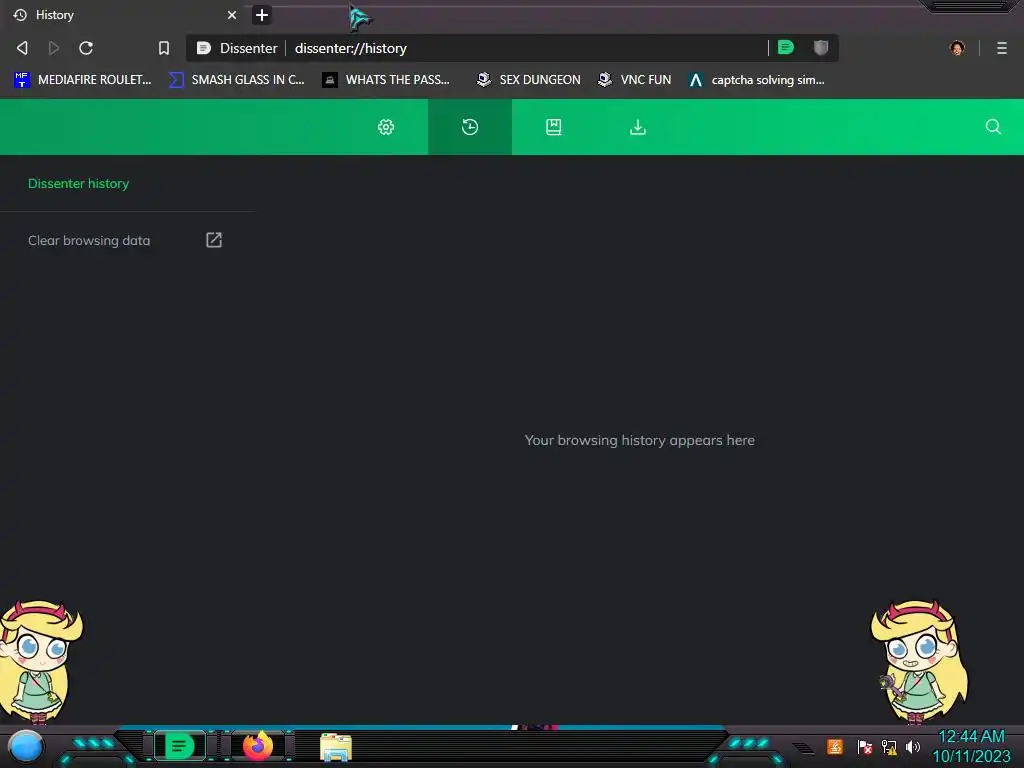Open a new tab with plus button
This screenshot has height=768, width=1024.
tap(262, 15)
